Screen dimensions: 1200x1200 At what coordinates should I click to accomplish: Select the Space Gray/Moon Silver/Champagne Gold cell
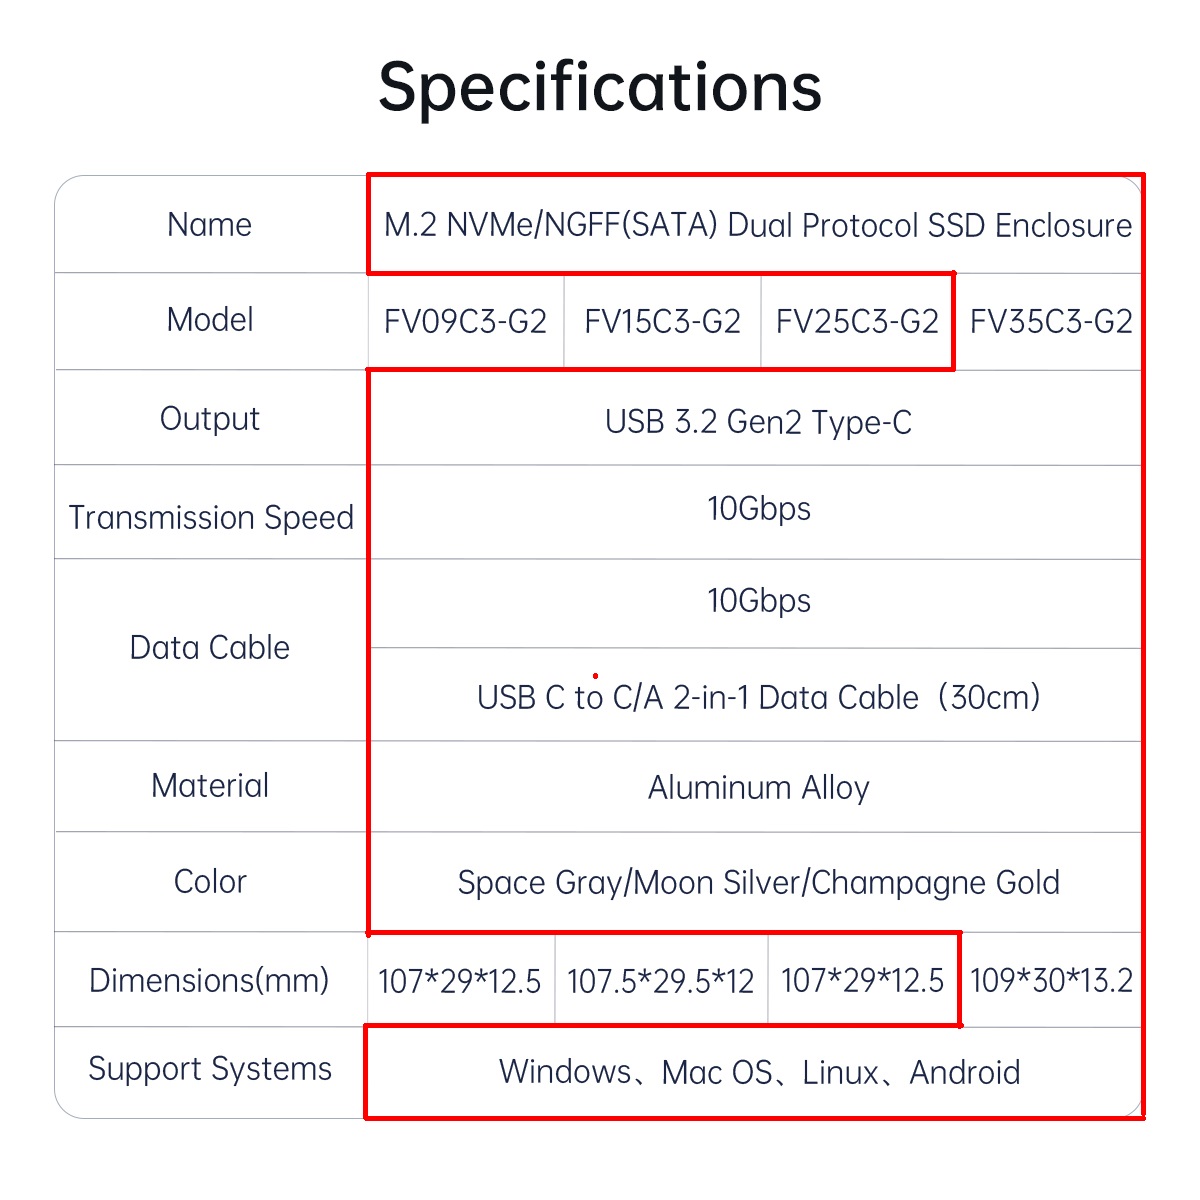pos(758,883)
